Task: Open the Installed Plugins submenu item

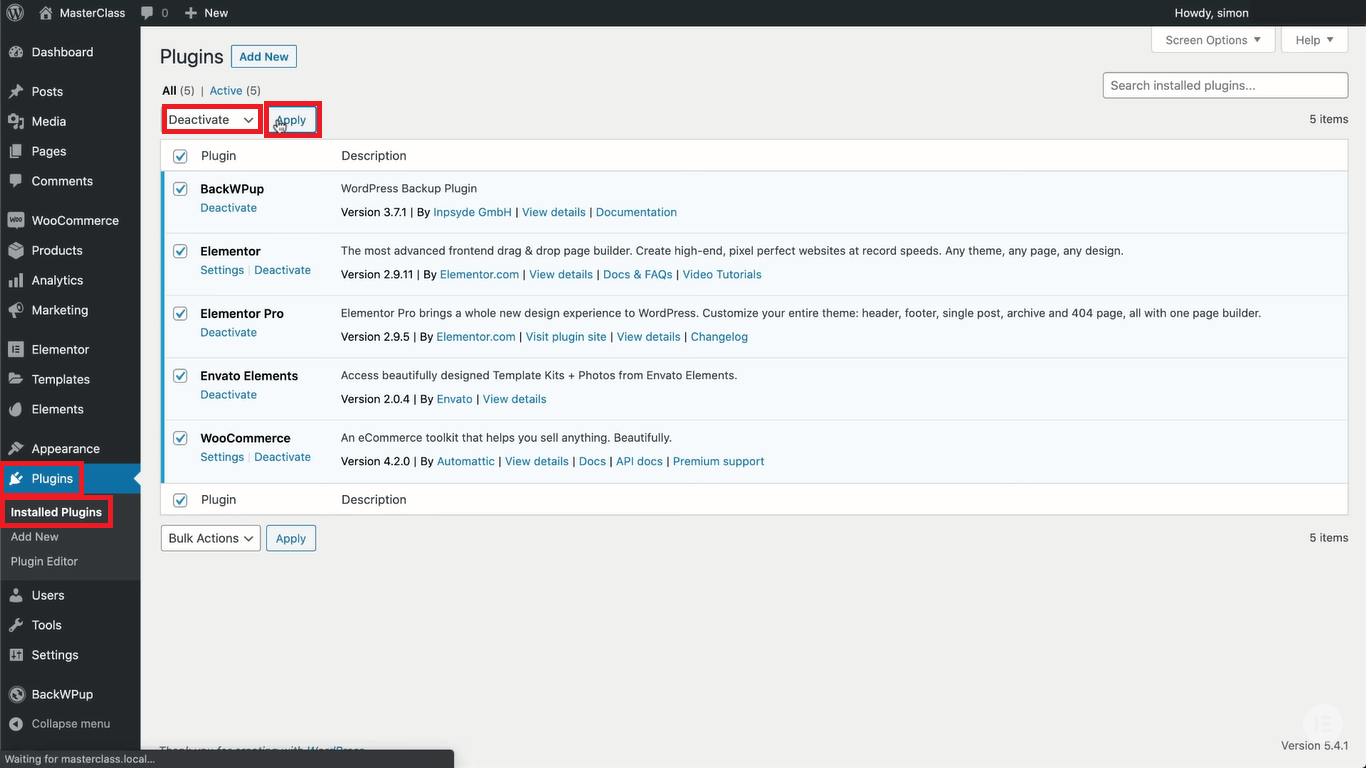Action: (x=56, y=512)
